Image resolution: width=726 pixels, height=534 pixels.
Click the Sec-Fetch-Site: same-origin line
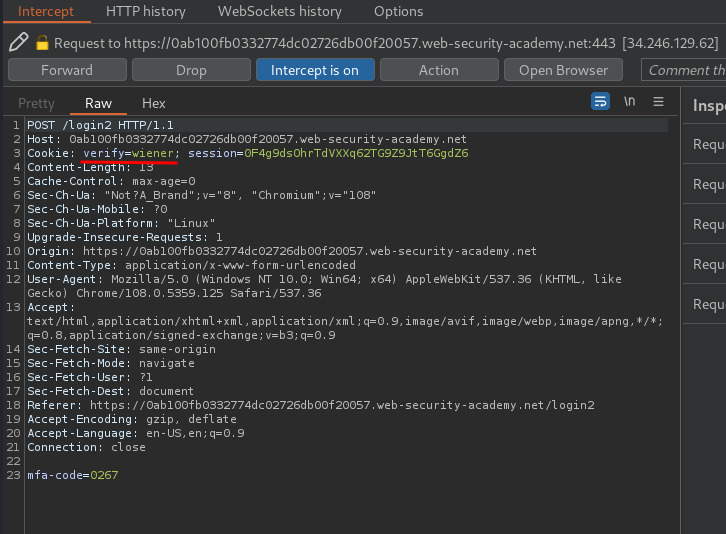click(121, 349)
